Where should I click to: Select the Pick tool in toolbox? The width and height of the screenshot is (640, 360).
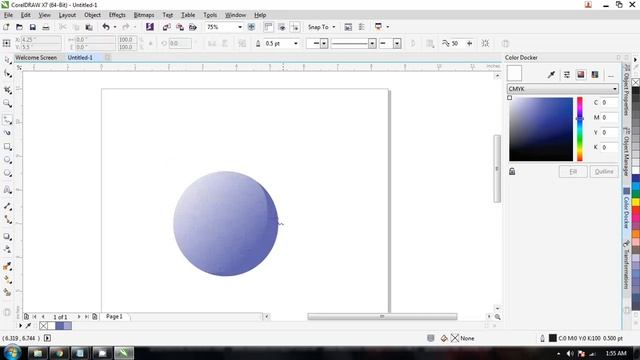(x=7, y=60)
